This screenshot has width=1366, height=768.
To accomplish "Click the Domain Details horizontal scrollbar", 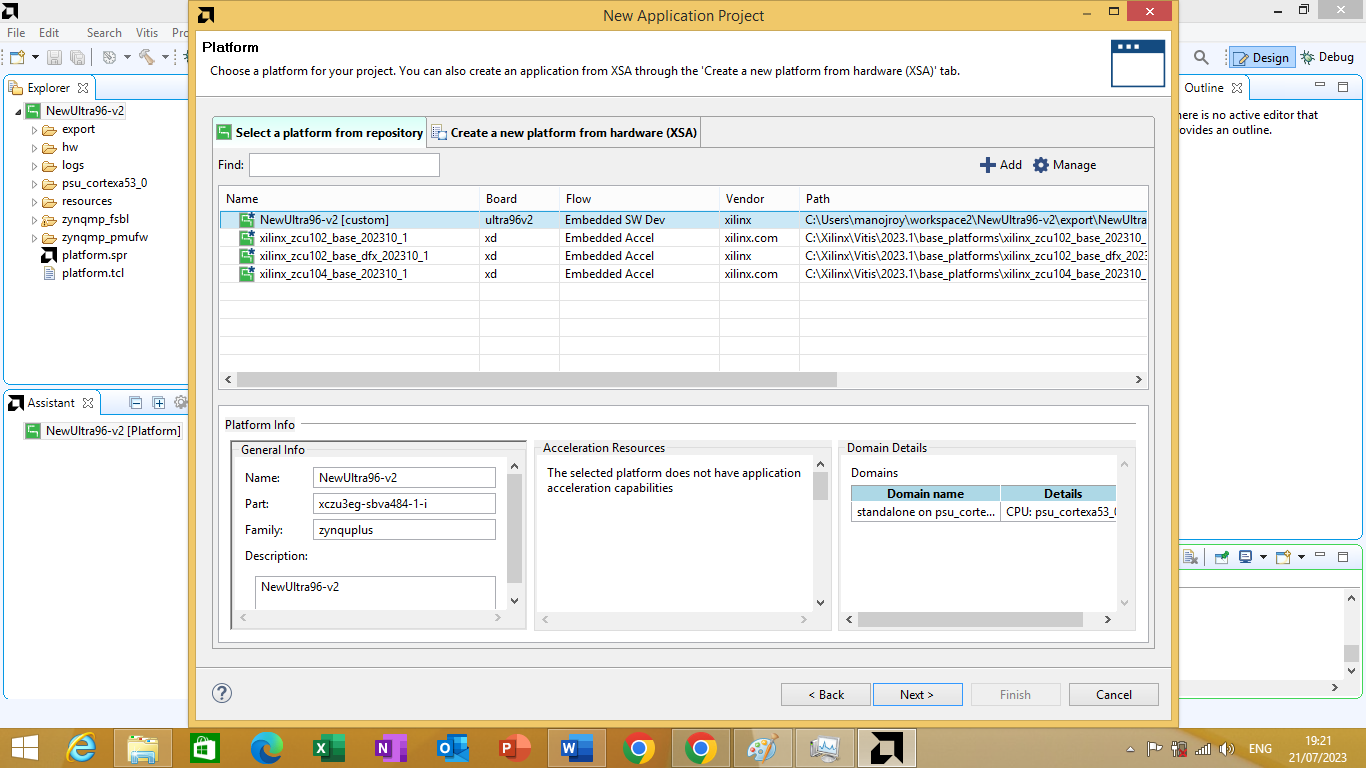I will click(x=970, y=620).
